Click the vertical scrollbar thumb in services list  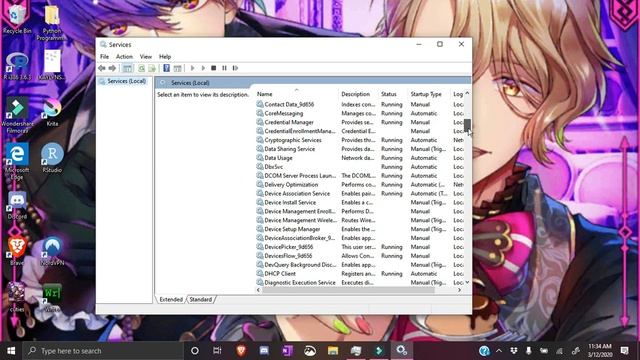pyautogui.click(x=467, y=126)
